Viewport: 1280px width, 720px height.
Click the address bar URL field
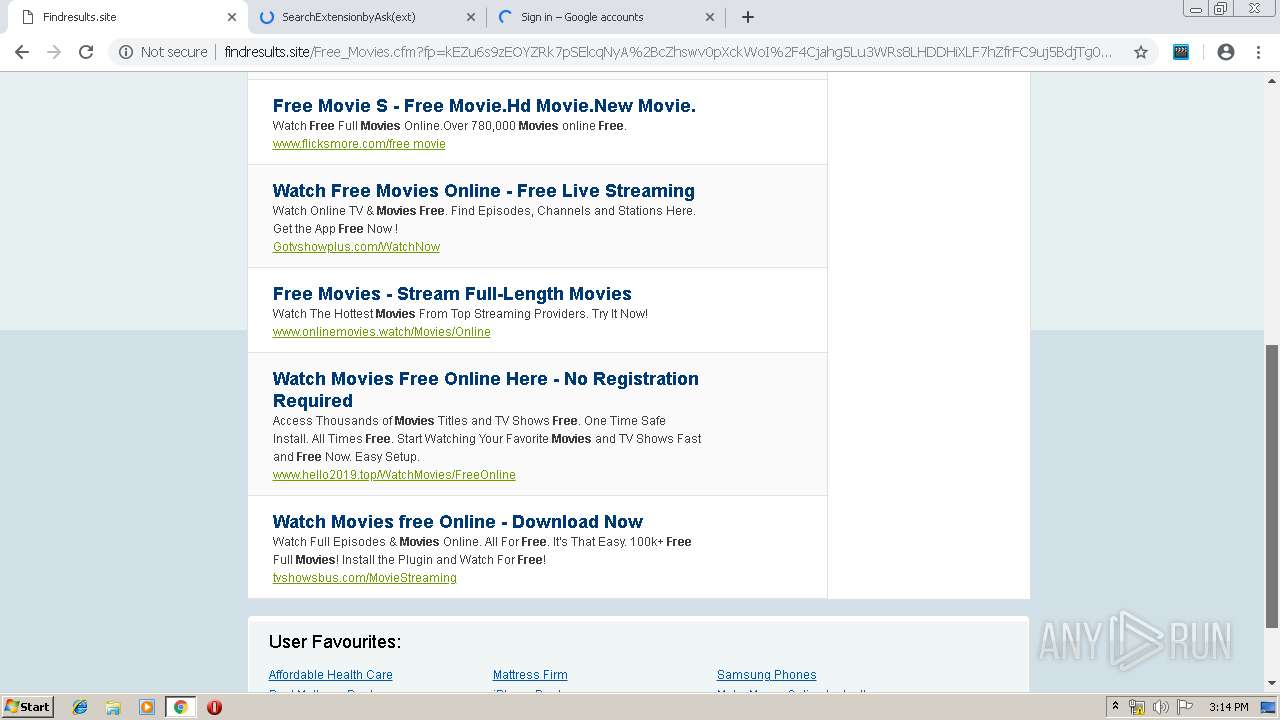coord(668,52)
